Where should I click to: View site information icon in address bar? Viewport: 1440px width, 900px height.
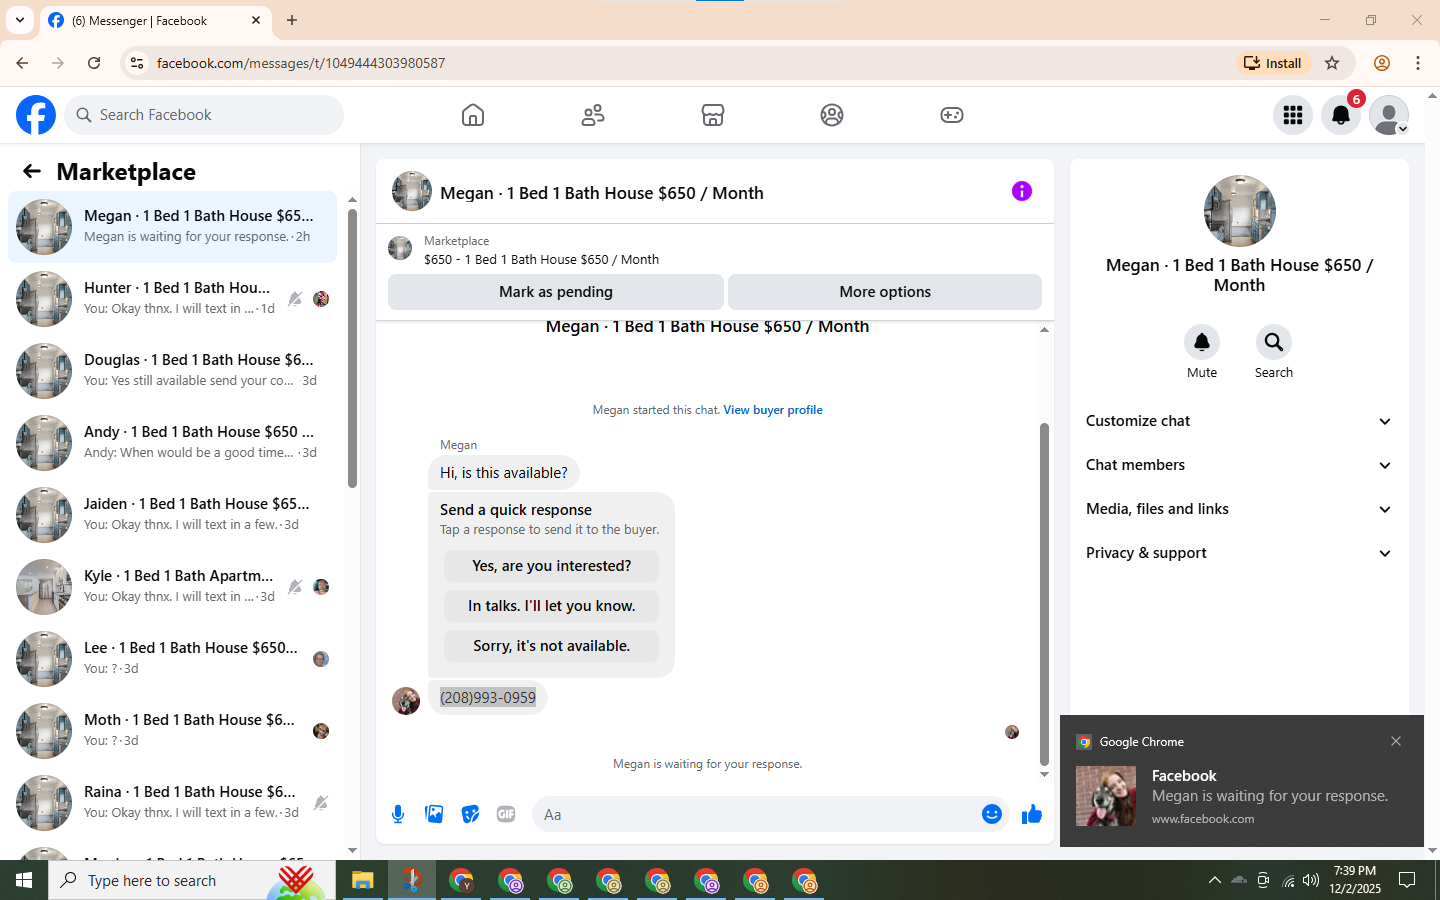(x=137, y=63)
